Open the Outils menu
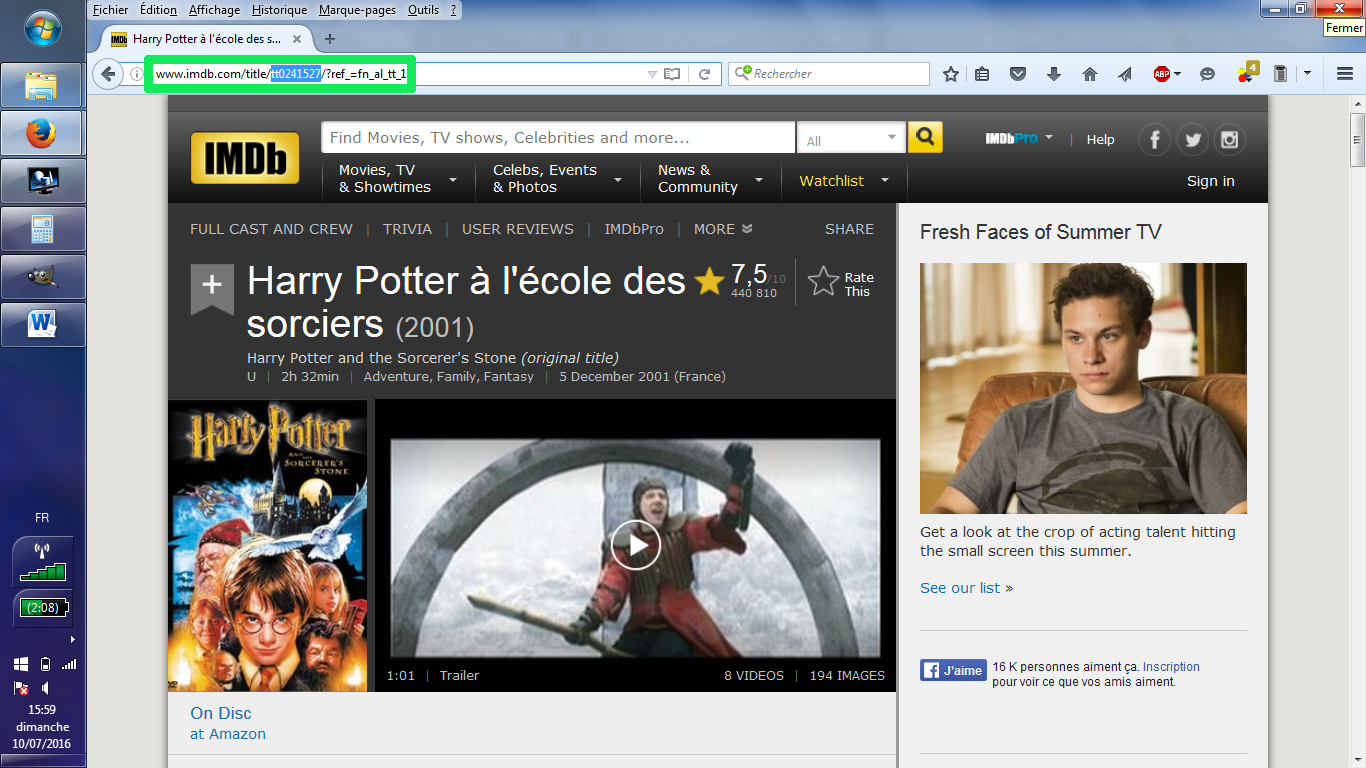 423,10
